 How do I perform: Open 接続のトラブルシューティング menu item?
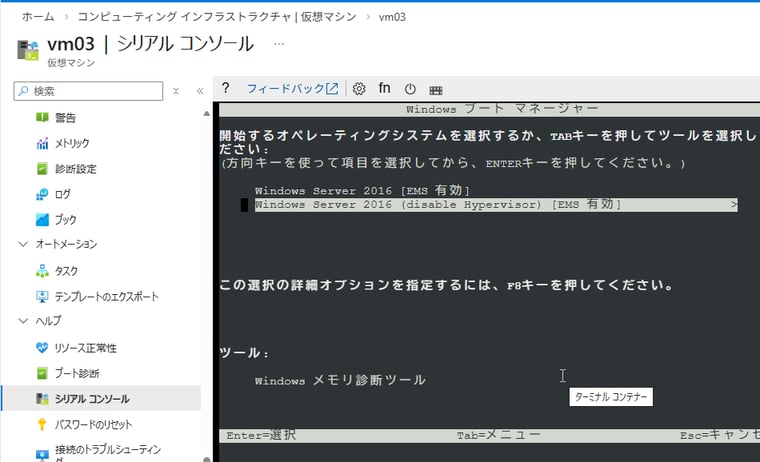point(108,455)
